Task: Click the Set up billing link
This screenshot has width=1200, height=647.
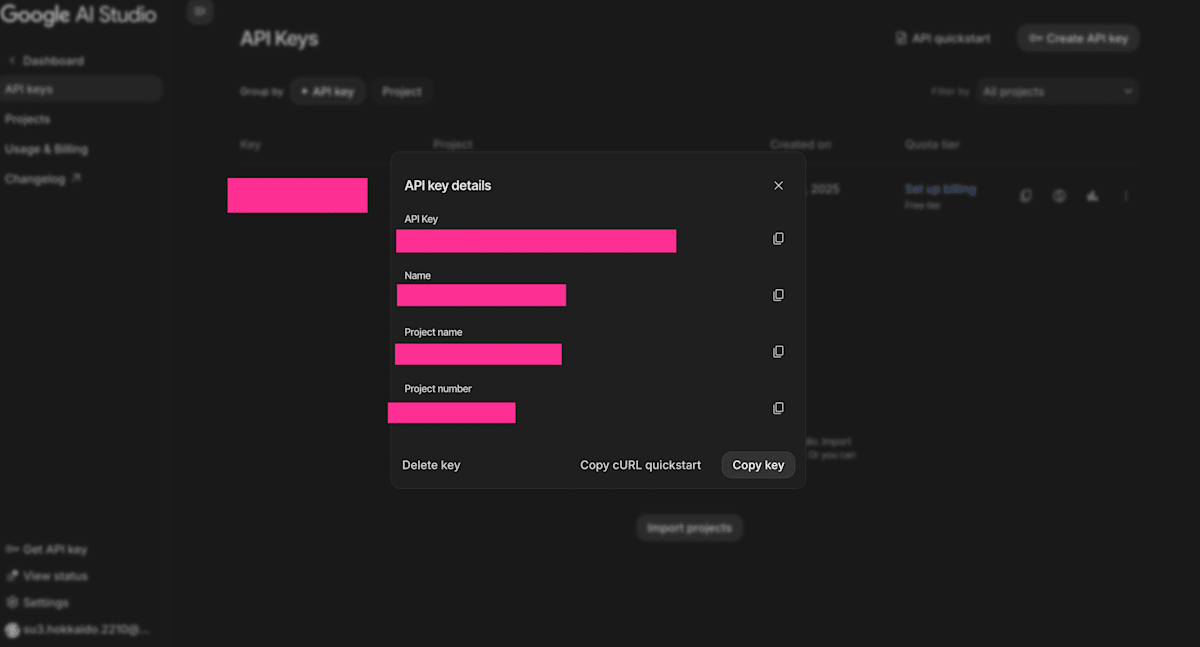Action: pyautogui.click(x=940, y=189)
